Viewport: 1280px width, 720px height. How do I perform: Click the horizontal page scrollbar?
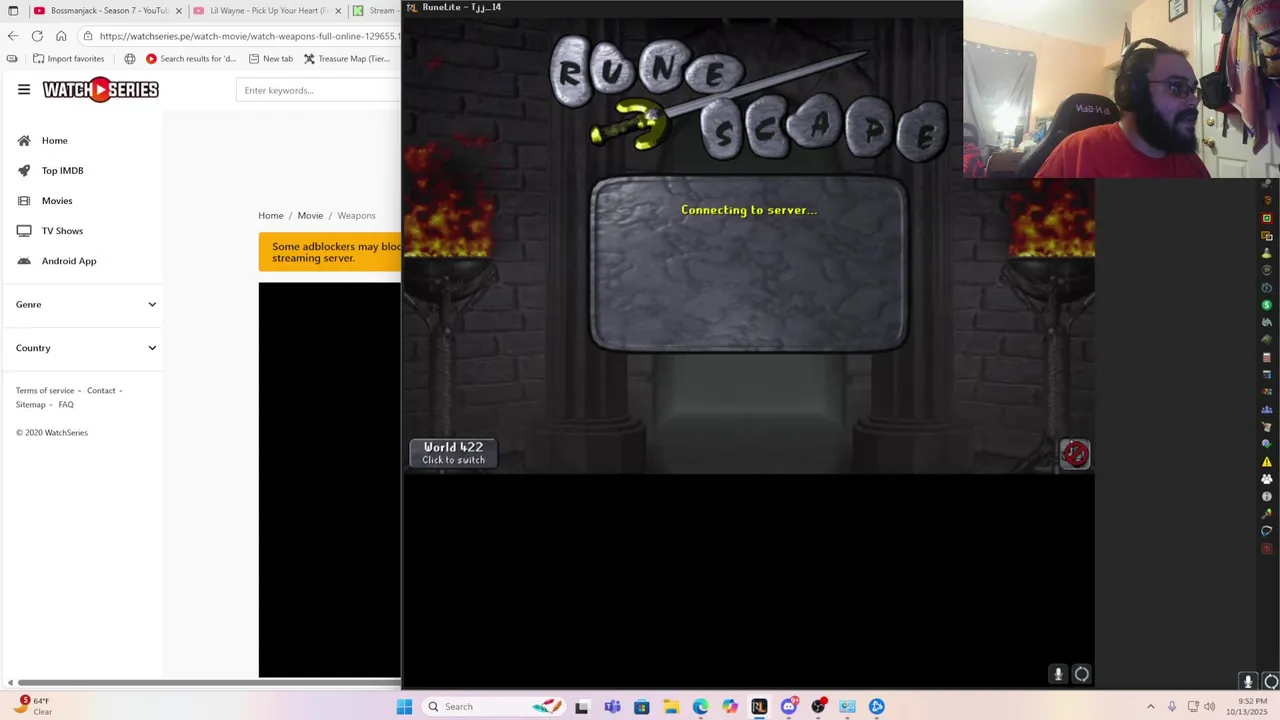(209, 684)
